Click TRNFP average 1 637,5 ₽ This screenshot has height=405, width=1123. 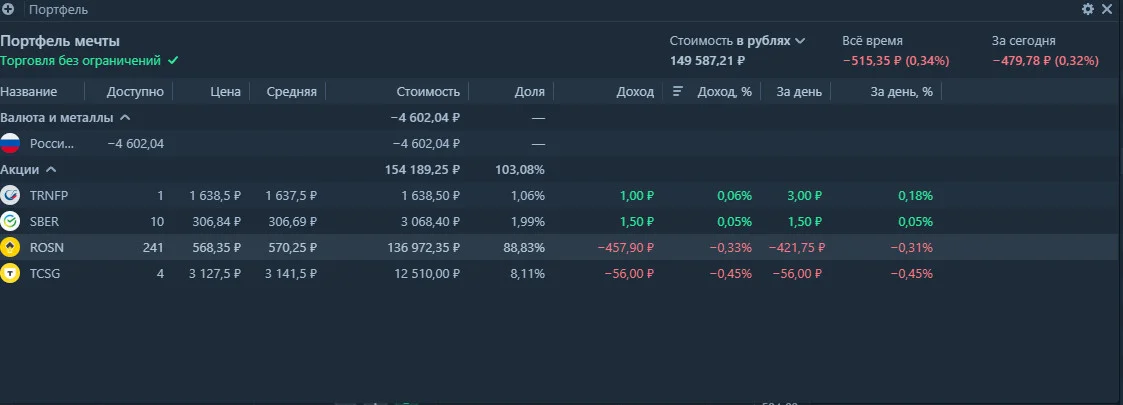click(x=291, y=196)
